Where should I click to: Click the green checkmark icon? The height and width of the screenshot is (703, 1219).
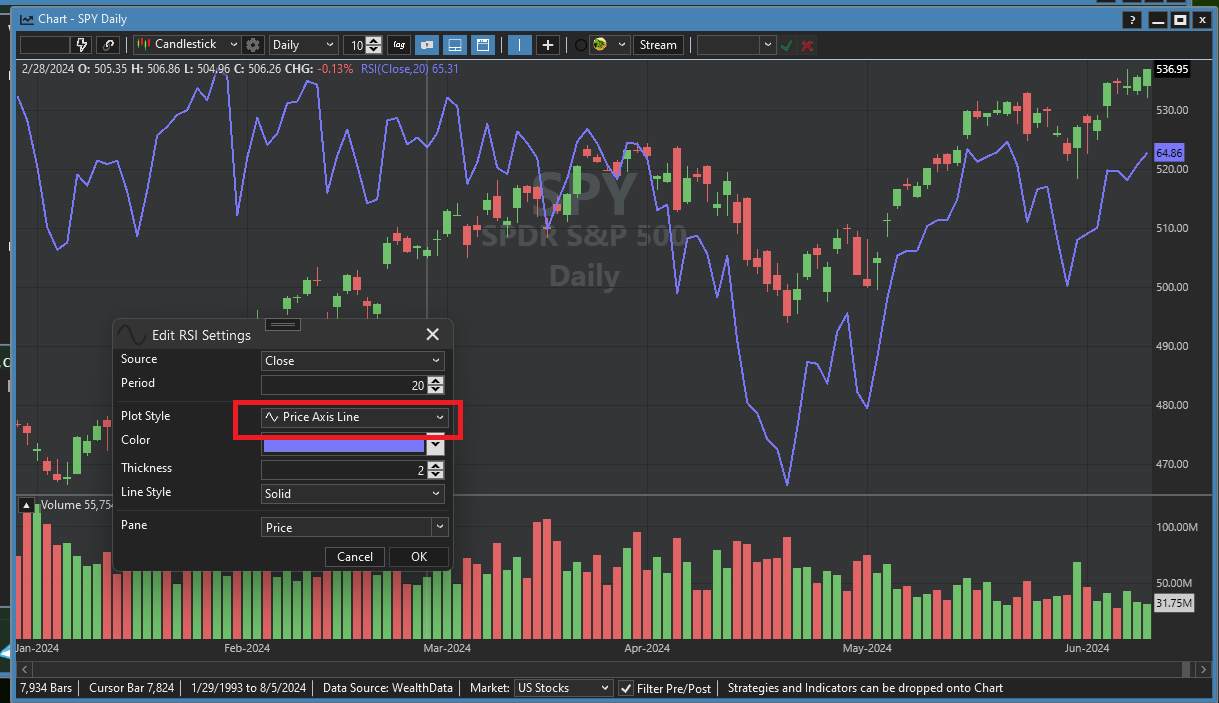pyautogui.click(x=787, y=45)
